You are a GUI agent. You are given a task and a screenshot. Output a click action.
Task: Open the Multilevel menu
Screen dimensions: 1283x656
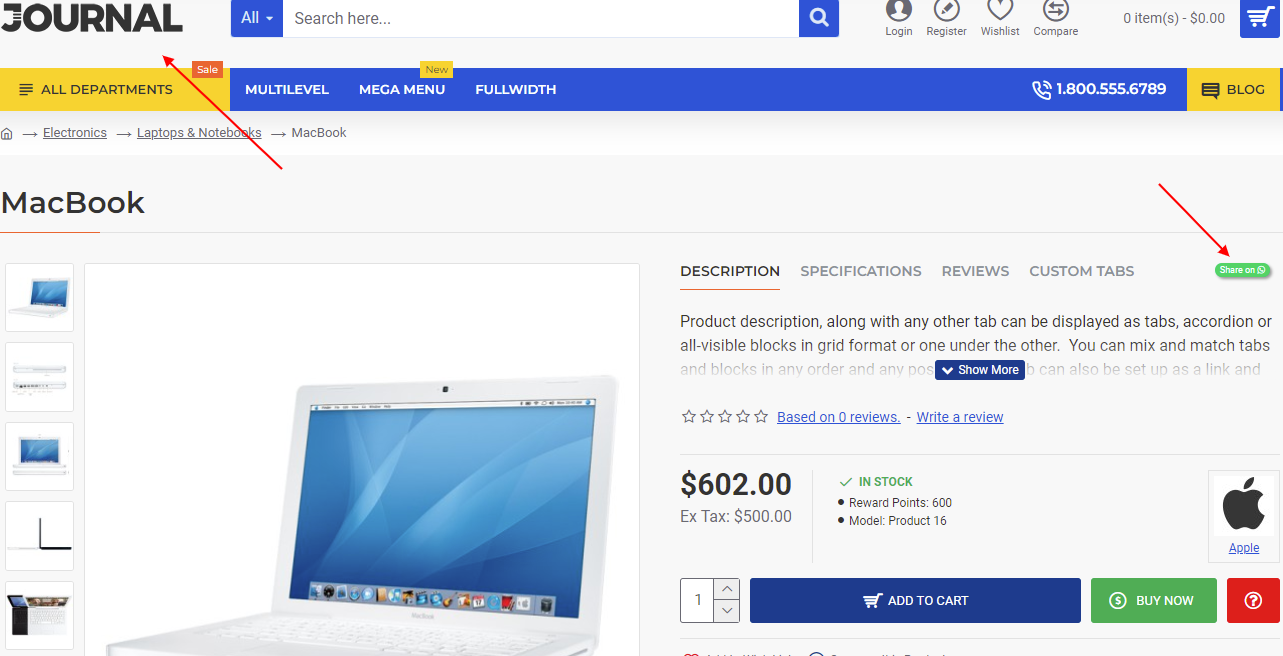[x=287, y=90]
